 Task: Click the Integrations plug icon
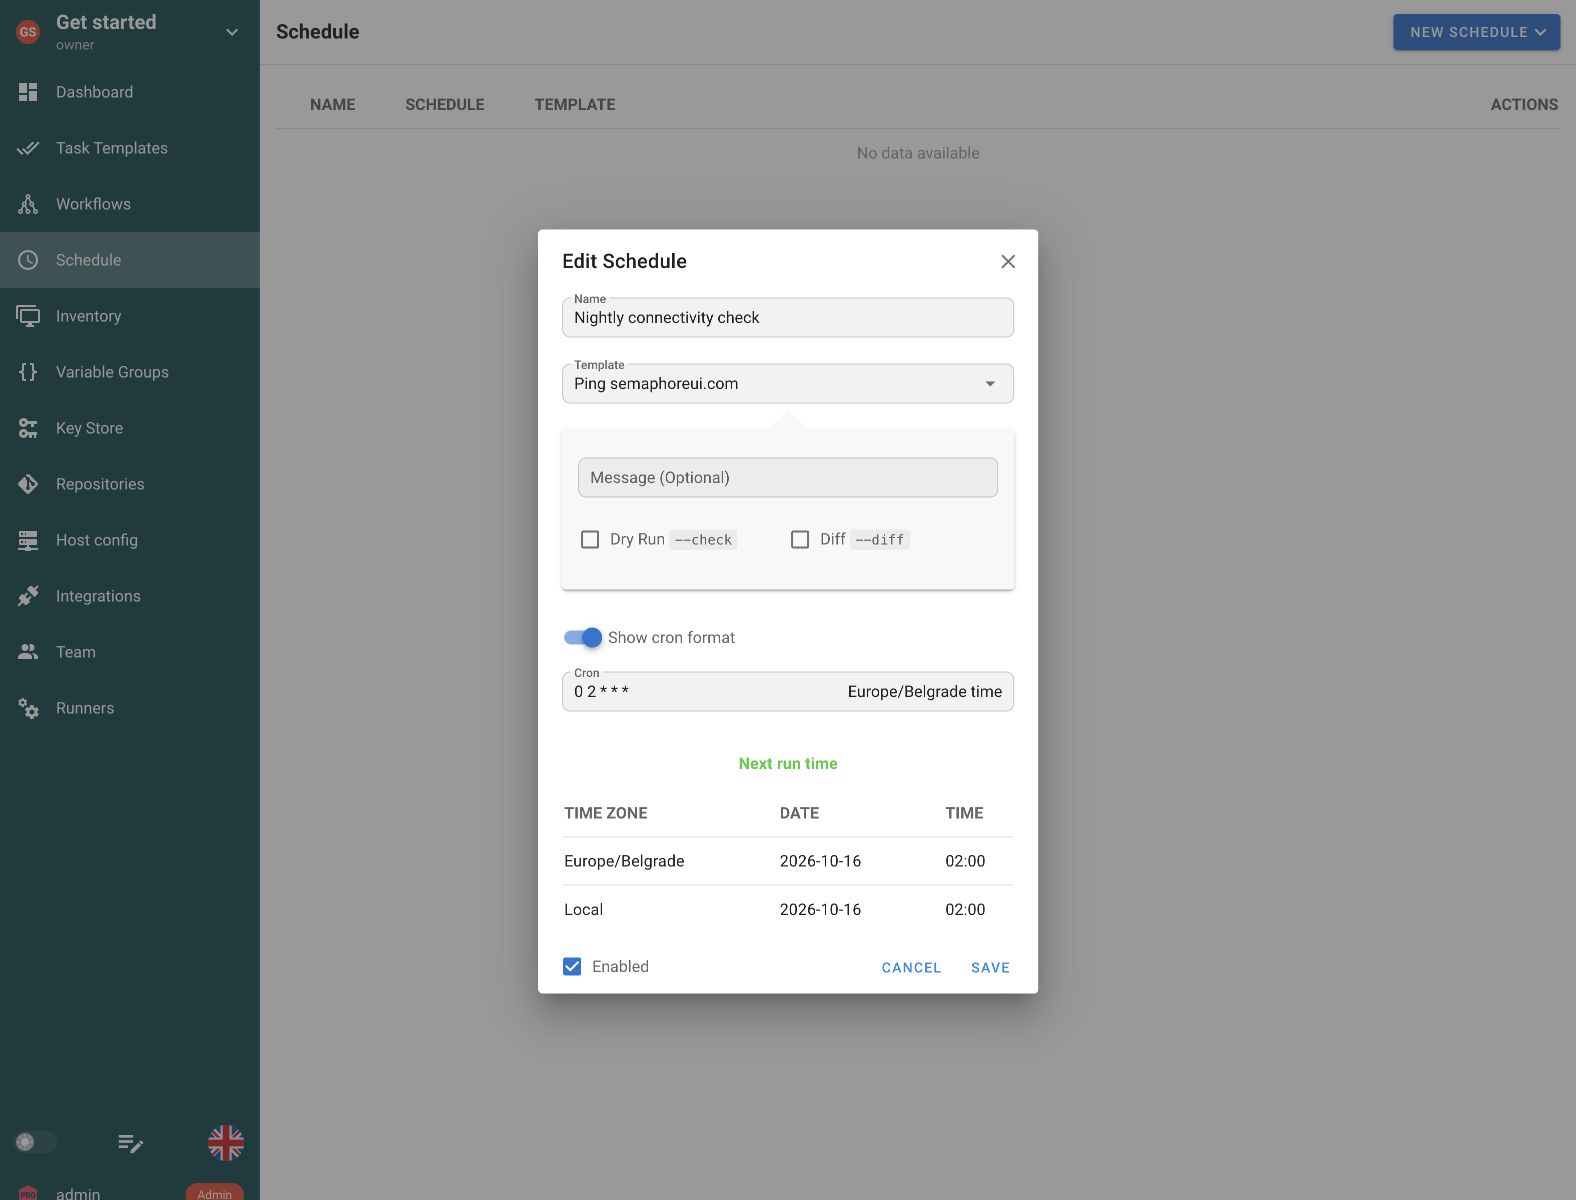[28, 596]
